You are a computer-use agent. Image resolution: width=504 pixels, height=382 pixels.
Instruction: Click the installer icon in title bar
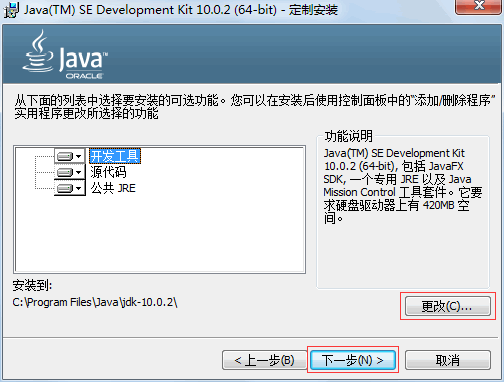[11, 9]
